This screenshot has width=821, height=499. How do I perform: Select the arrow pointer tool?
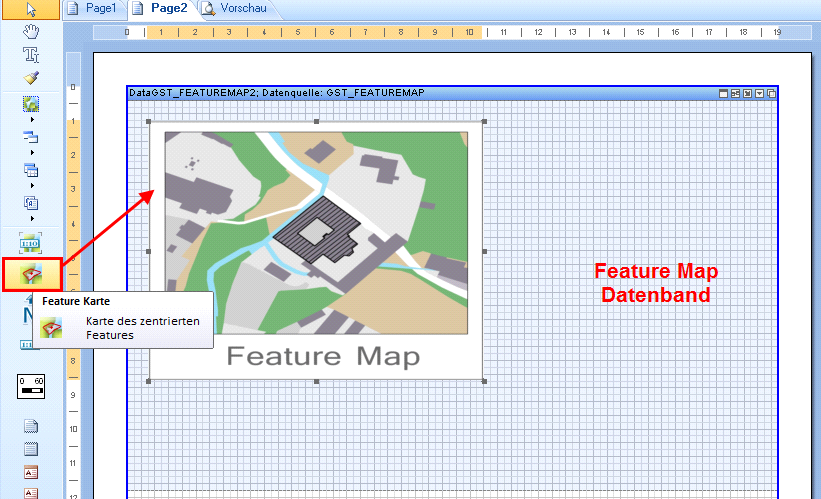31,9
